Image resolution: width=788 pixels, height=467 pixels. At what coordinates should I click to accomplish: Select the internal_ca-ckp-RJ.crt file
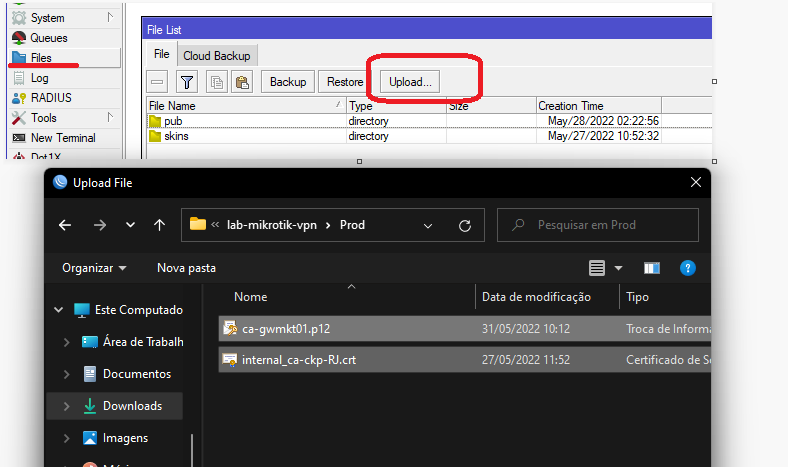(x=465, y=360)
